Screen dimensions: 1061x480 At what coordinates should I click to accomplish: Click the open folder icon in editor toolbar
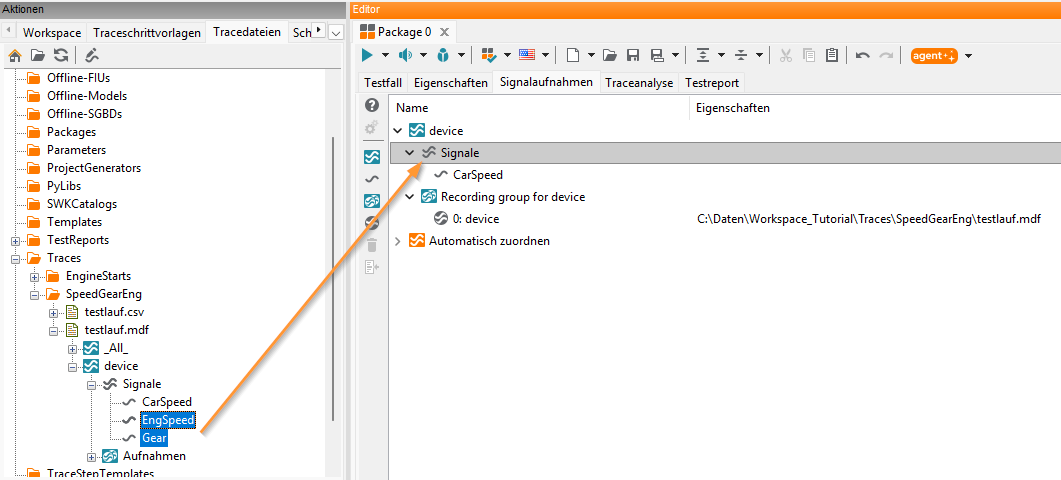tap(610, 56)
